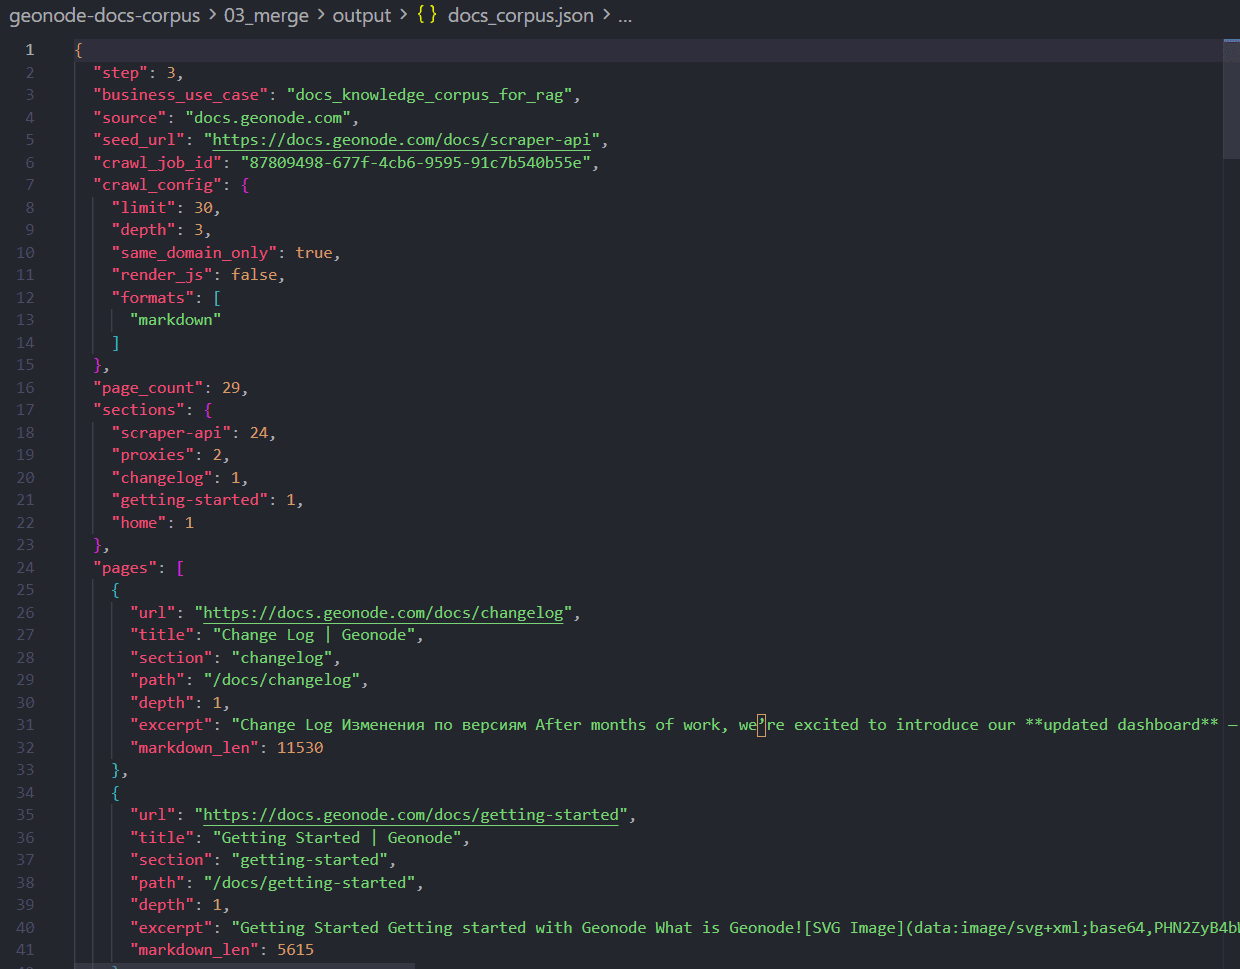
Task: Click the "limit" key
Action: (x=143, y=208)
